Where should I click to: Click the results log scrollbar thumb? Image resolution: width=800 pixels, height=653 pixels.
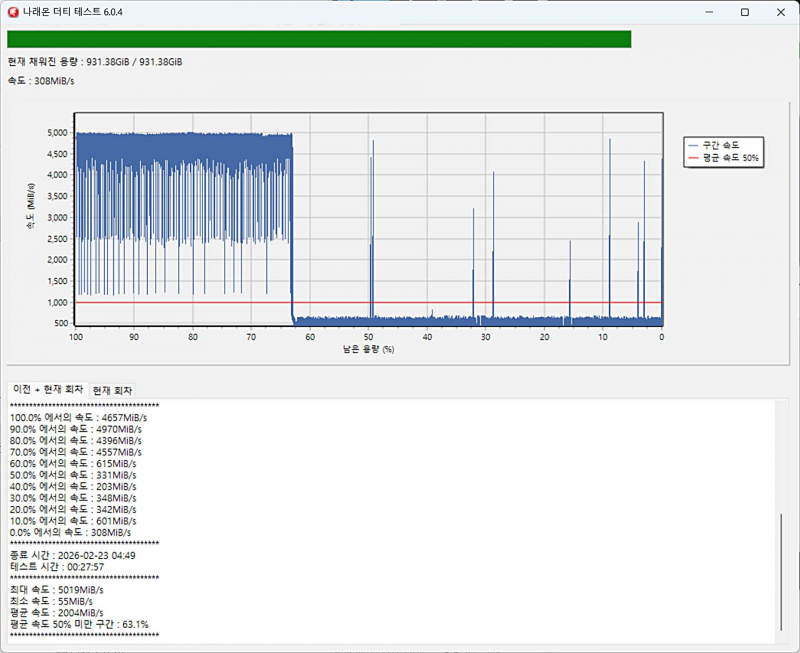(x=782, y=573)
